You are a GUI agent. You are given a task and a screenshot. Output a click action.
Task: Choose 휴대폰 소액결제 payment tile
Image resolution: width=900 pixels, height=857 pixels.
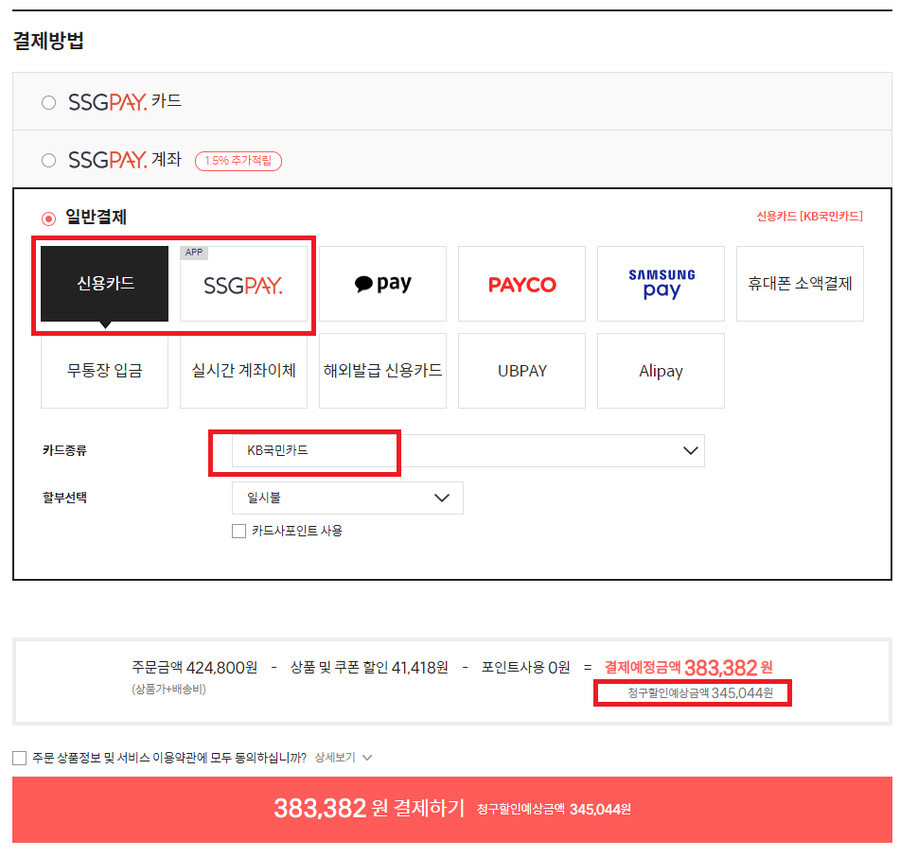[800, 284]
